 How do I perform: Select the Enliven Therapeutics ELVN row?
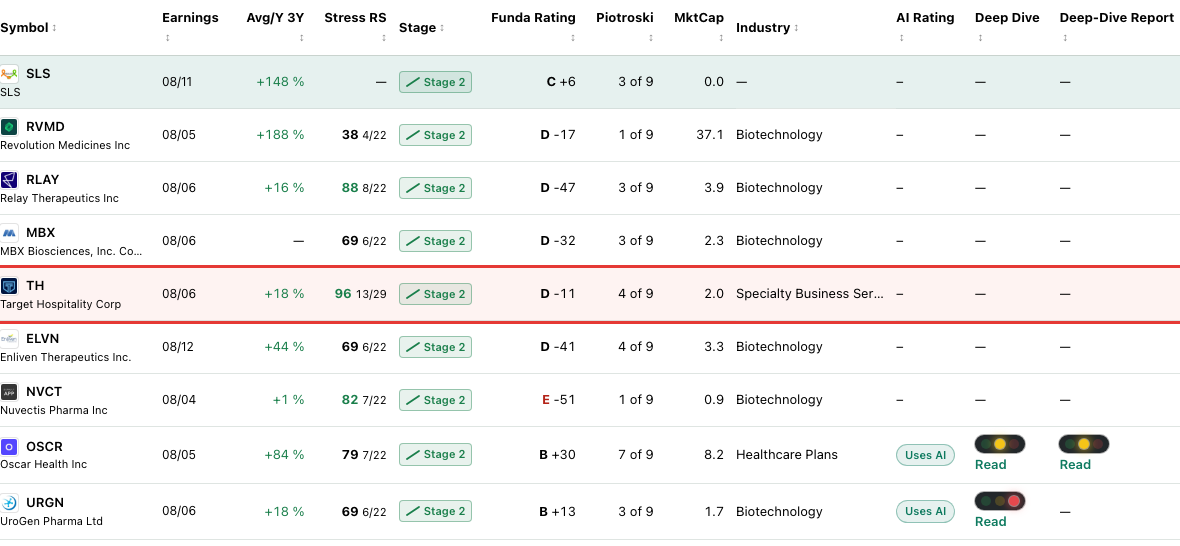(x=590, y=347)
